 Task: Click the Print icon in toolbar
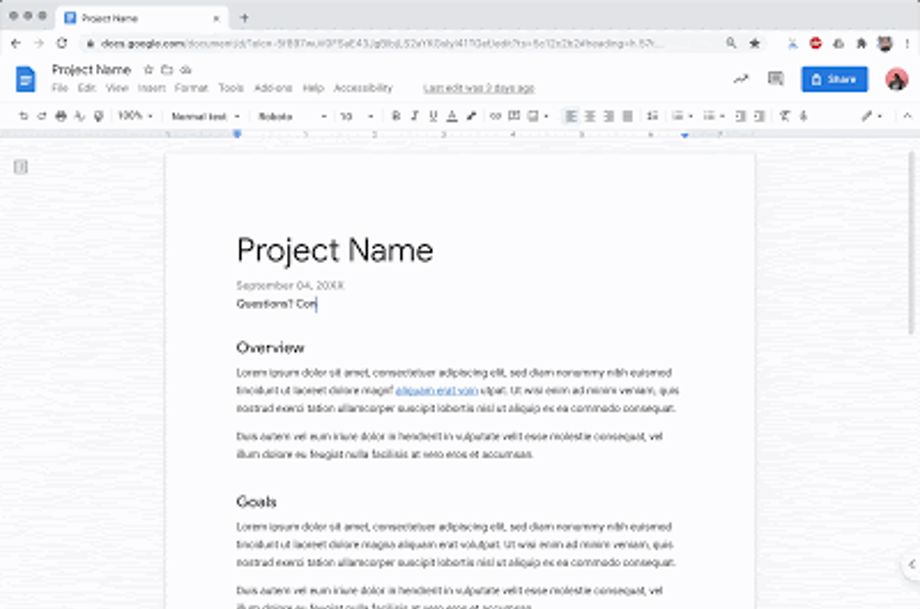pyautogui.click(x=61, y=116)
